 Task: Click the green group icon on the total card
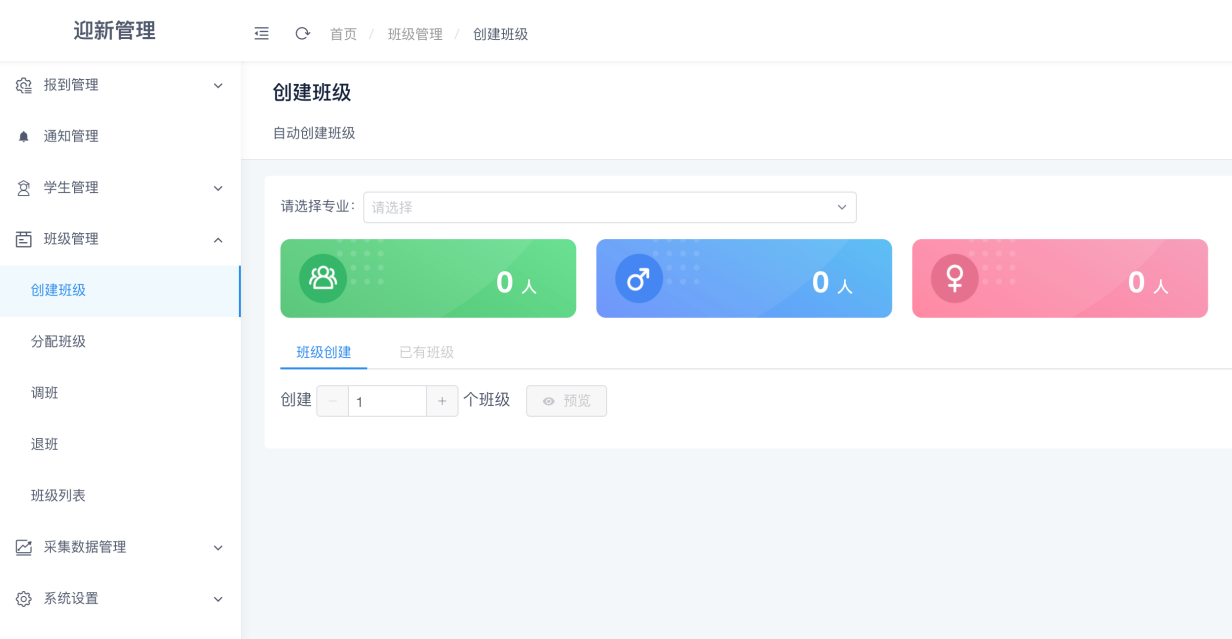[x=323, y=278]
